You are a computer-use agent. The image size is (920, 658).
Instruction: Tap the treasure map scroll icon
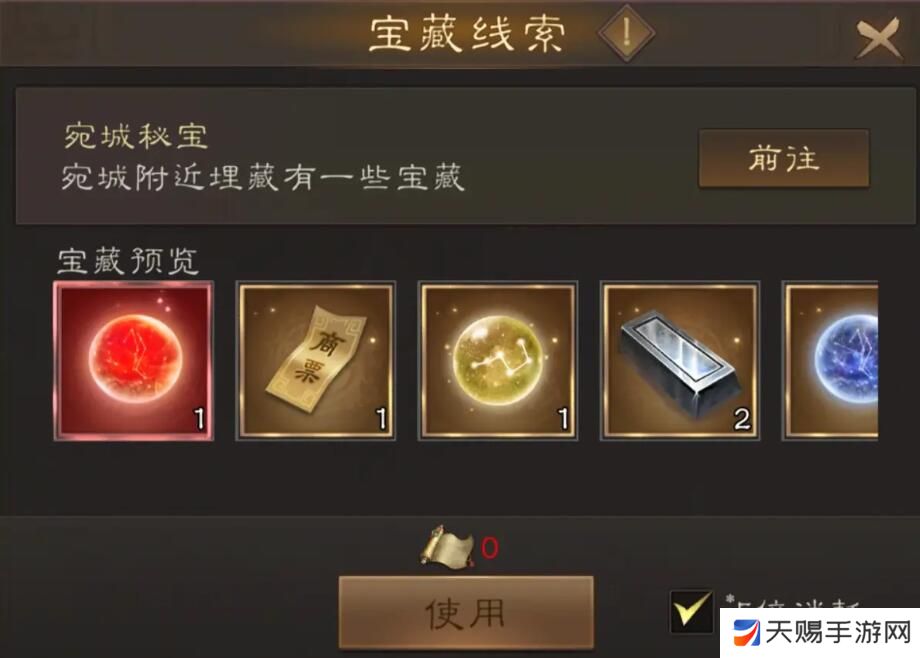pyautogui.click(x=447, y=547)
